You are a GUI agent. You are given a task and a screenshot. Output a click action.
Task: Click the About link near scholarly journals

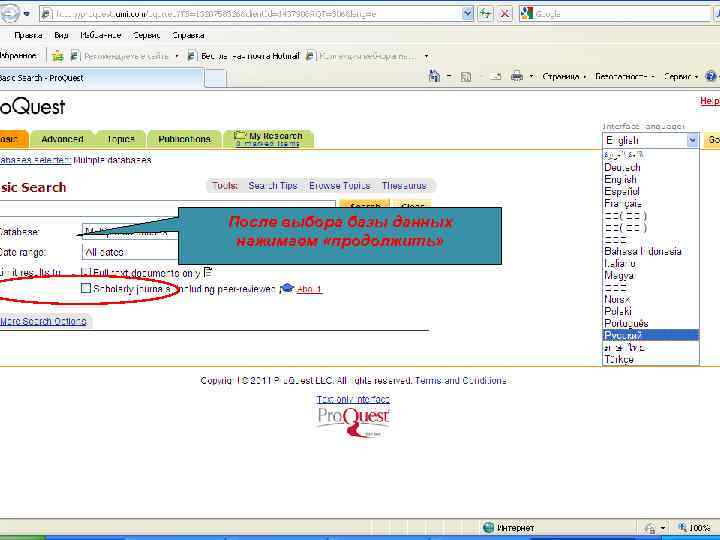(309, 289)
